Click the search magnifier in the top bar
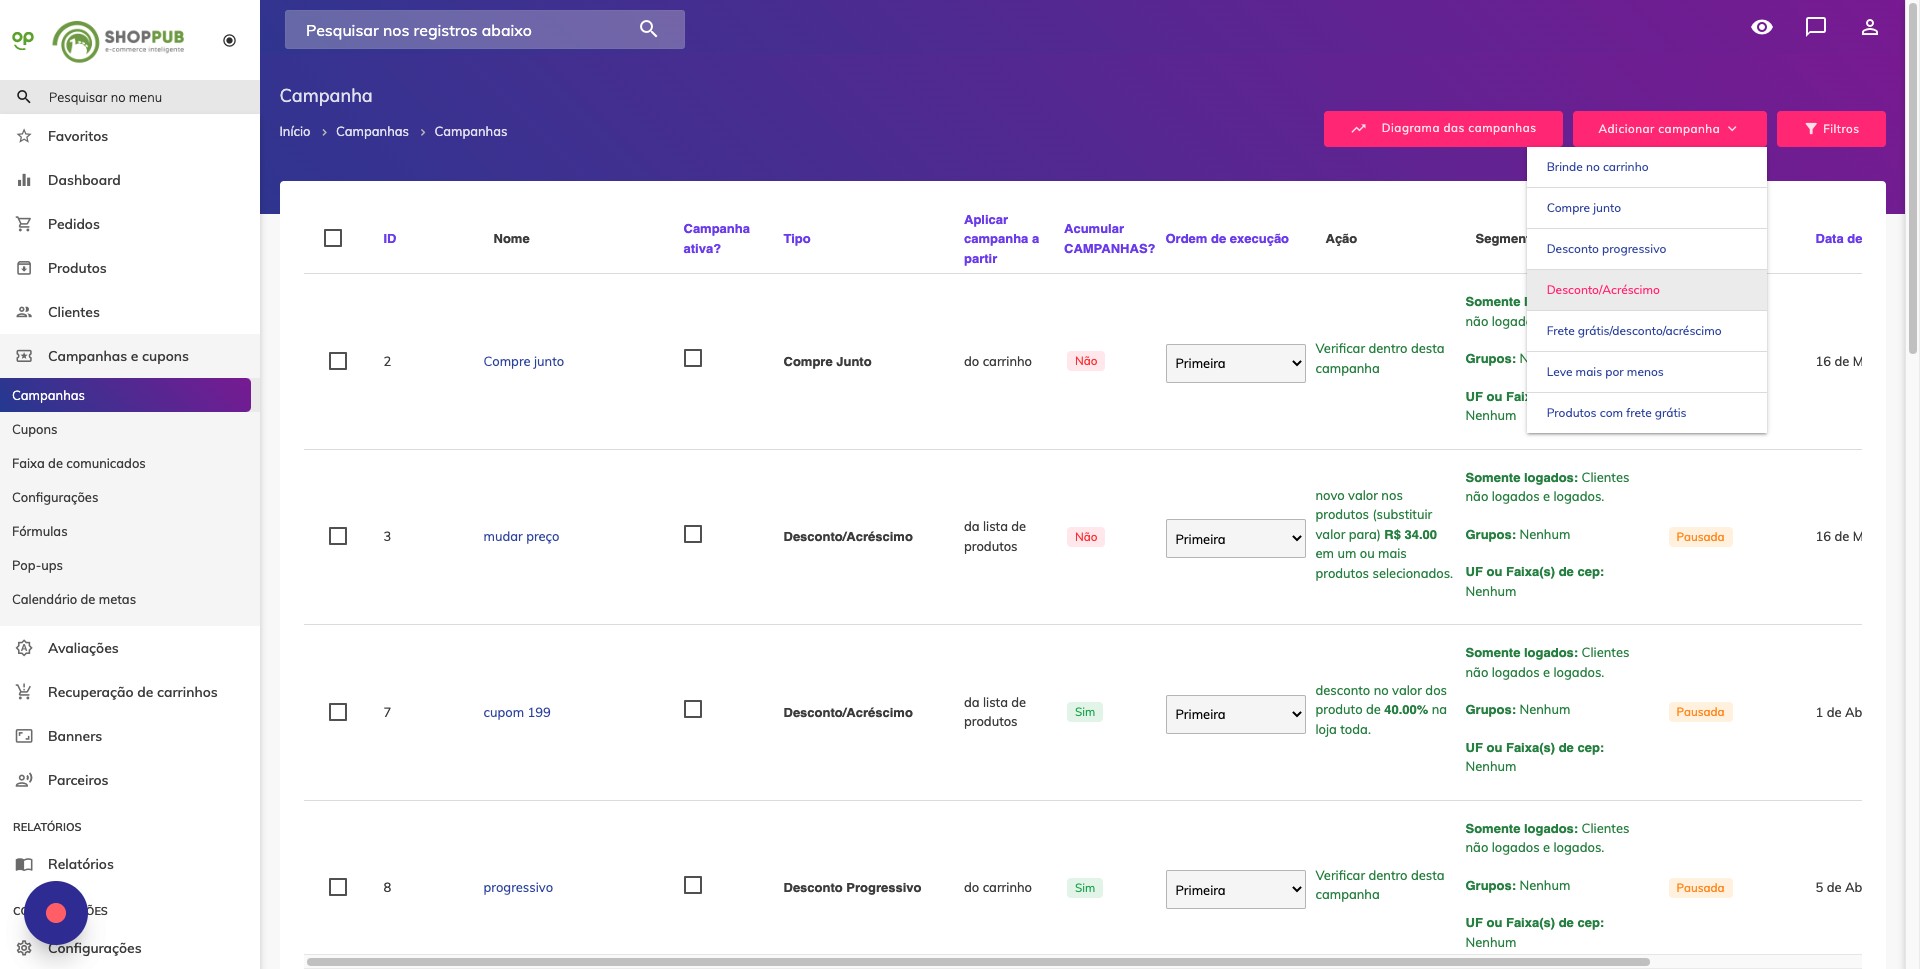Screen dimensions: 1920x969 click(648, 30)
